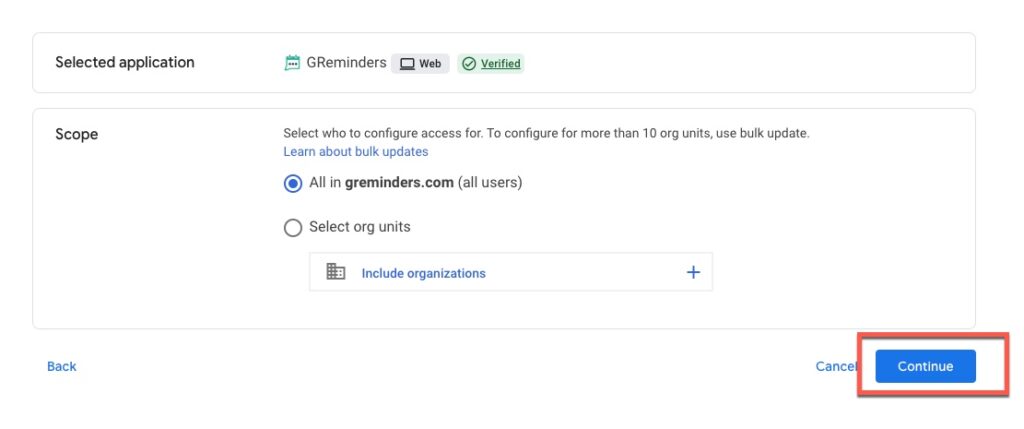Expand the 'Include organizations' option
The width and height of the screenshot is (1024, 429).
pyautogui.click(x=693, y=272)
